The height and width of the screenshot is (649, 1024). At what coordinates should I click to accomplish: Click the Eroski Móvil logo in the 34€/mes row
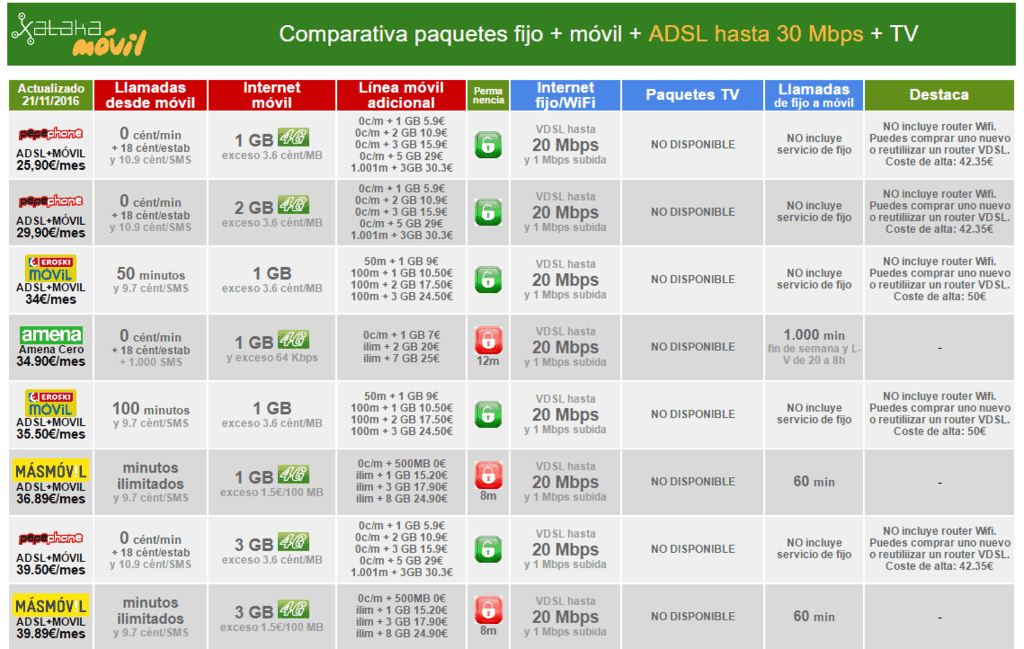coord(51,268)
